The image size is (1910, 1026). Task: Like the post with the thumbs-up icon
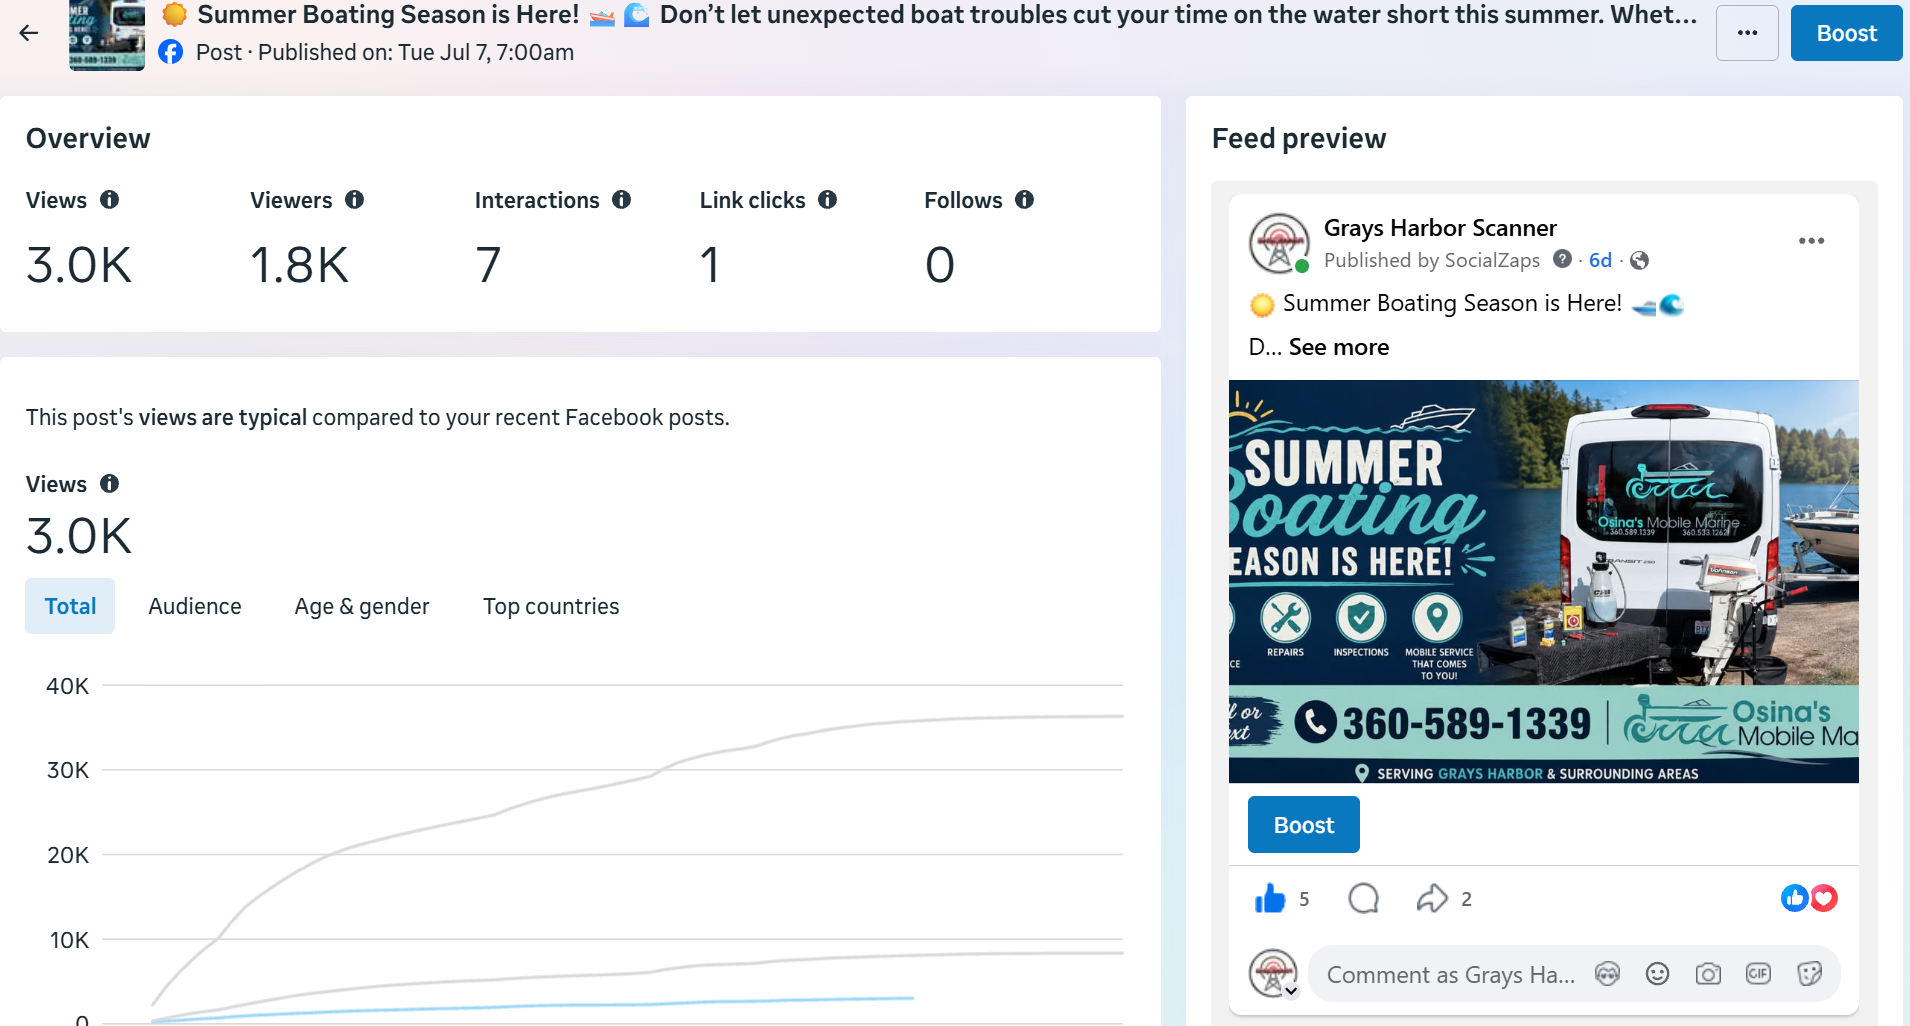1270,899
